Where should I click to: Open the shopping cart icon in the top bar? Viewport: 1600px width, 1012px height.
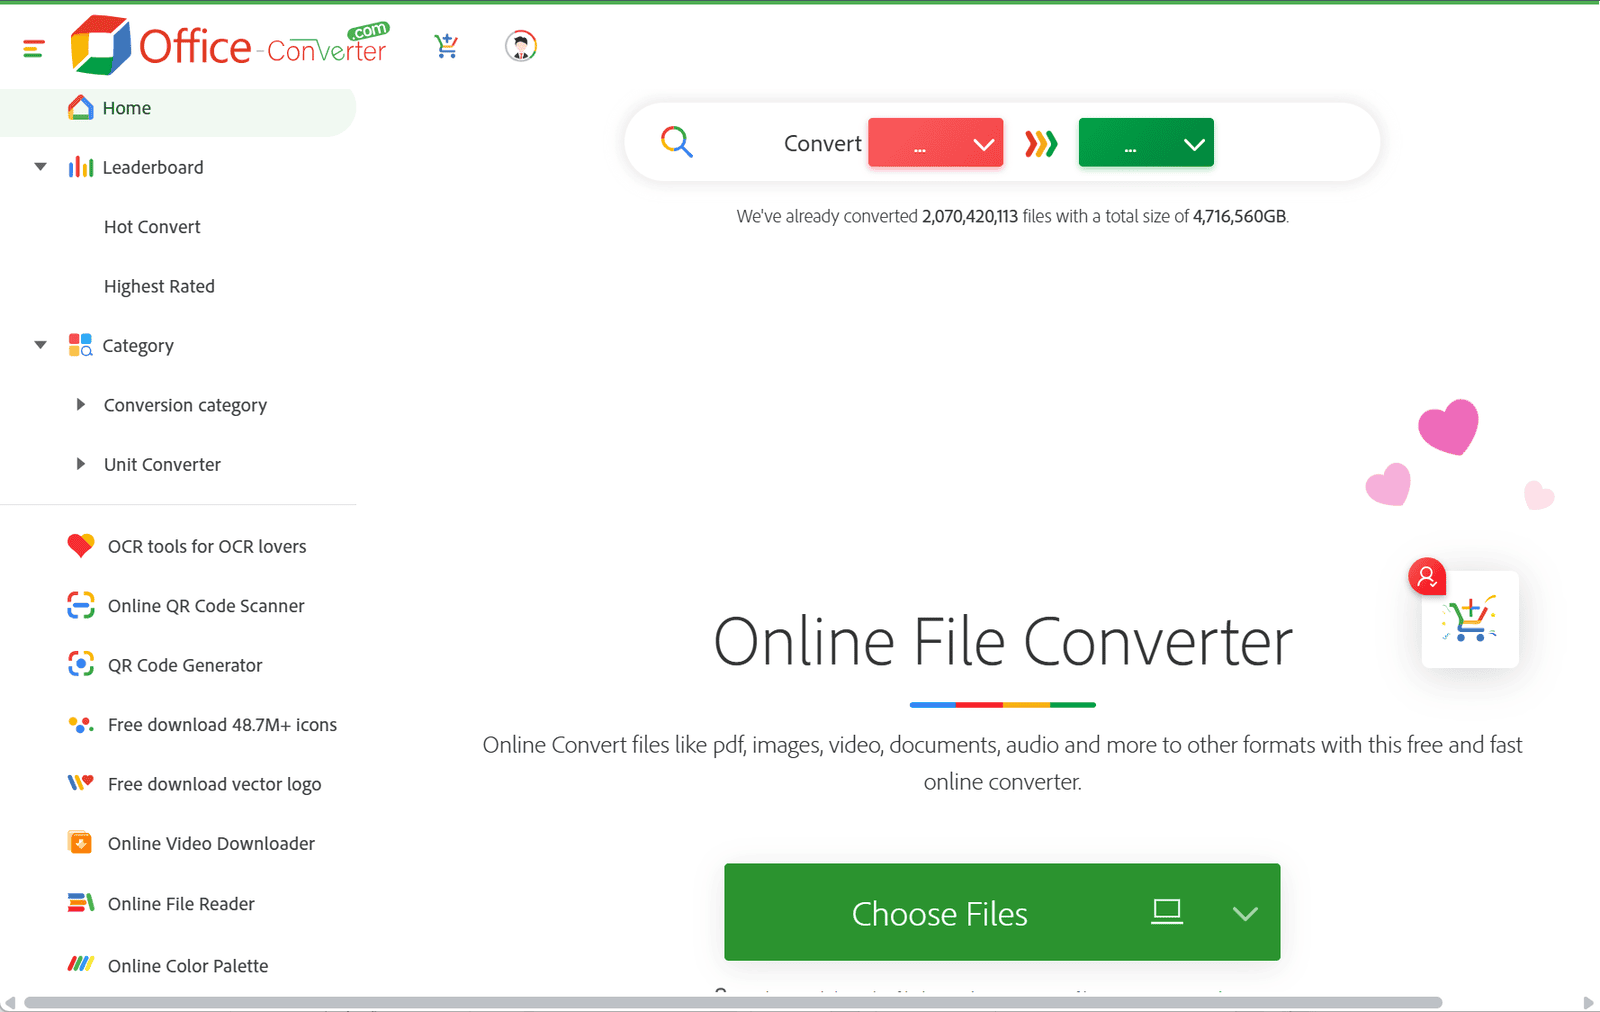pyautogui.click(x=447, y=45)
